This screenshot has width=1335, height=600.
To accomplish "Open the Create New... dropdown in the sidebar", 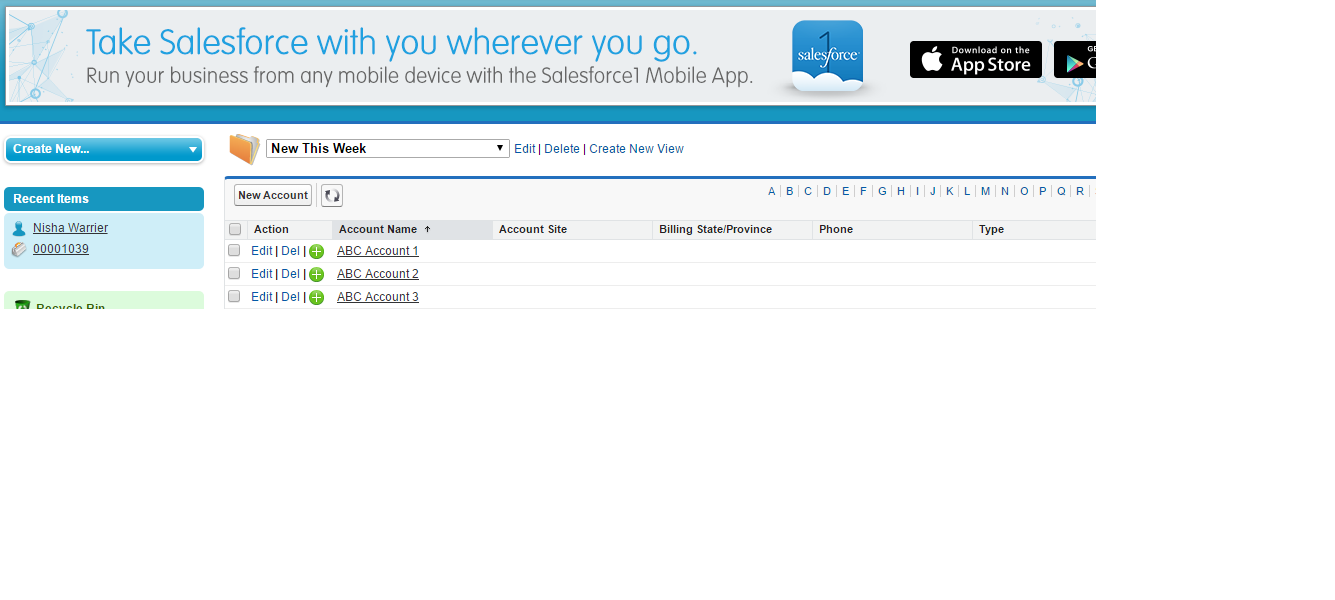I will point(104,148).
